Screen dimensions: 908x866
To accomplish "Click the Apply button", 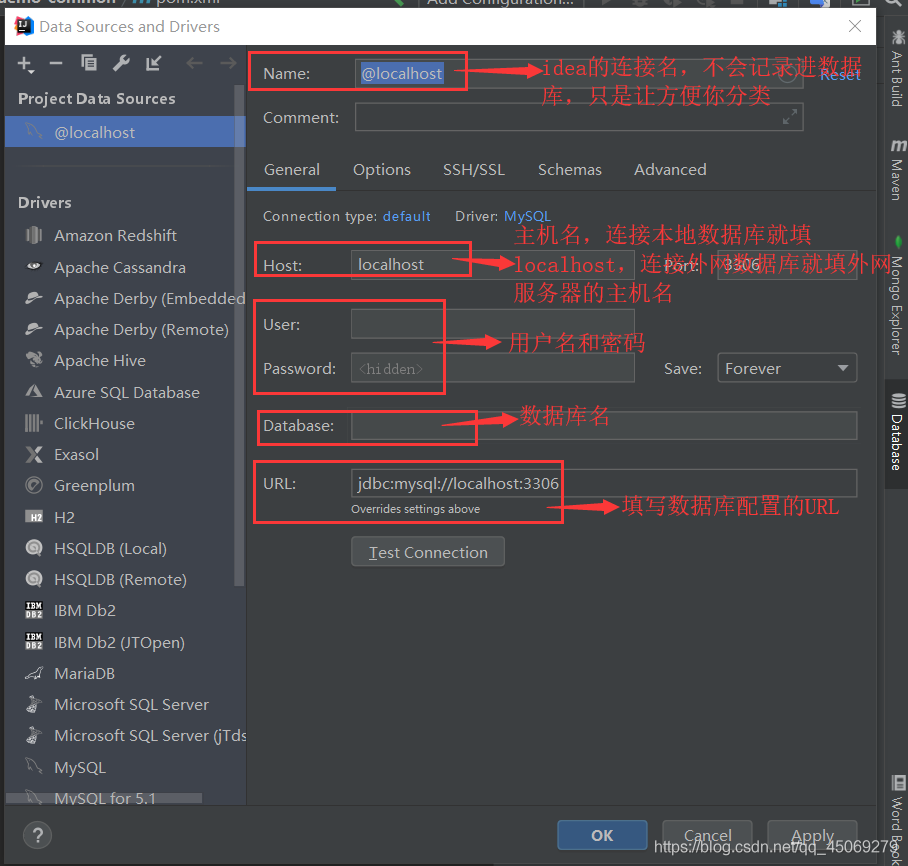I will coord(811,837).
